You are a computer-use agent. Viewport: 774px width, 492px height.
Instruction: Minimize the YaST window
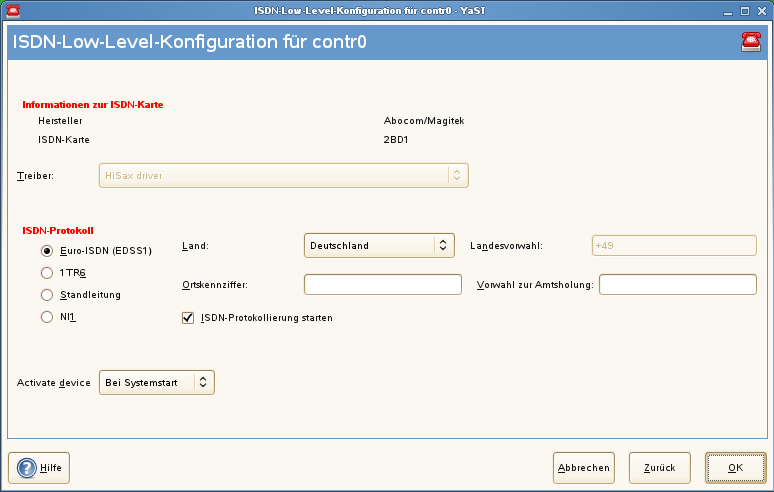coord(728,11)
